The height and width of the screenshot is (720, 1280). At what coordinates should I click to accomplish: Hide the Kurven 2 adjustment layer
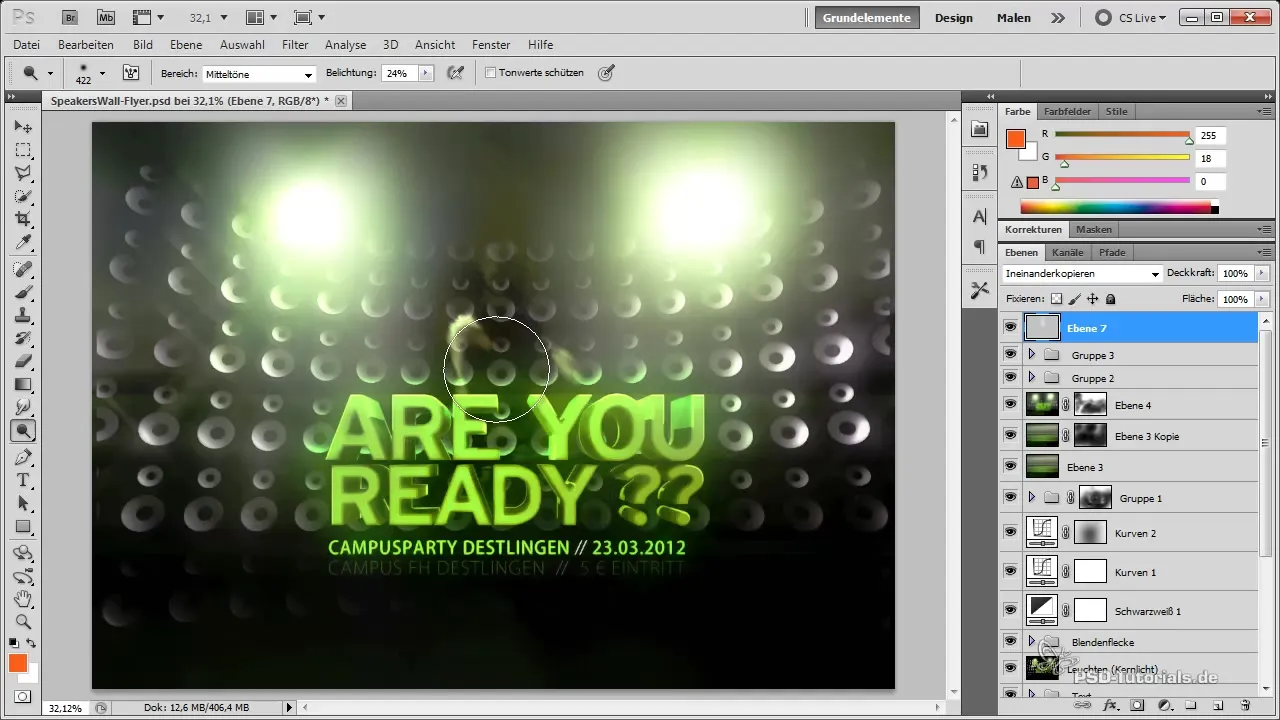pyautogui.click(x=1010, y=533)
